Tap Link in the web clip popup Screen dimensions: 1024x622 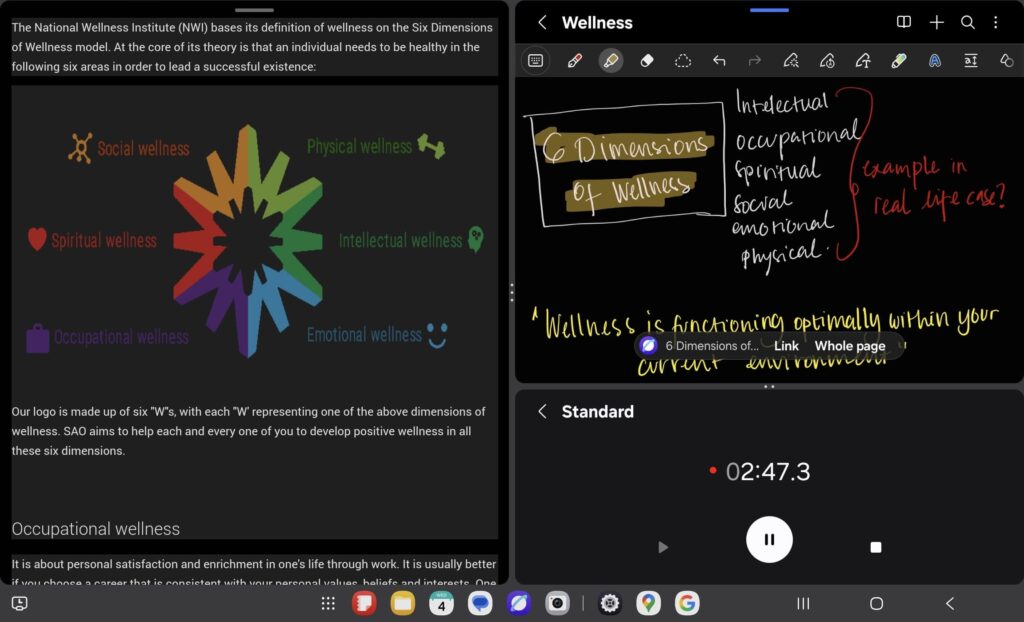click(x=786, y=346)
